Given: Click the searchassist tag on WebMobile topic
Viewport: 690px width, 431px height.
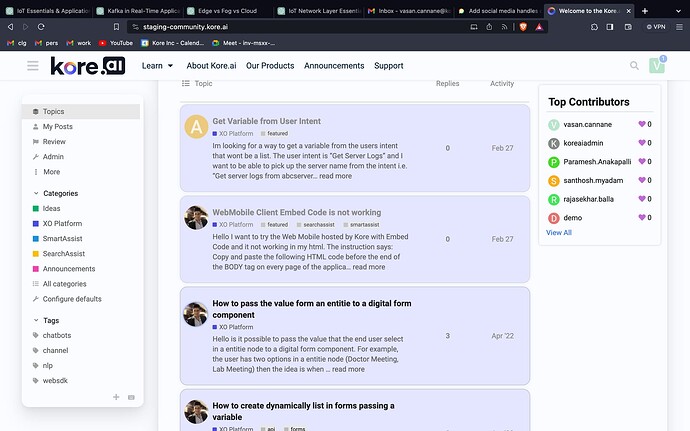Looking at the screenshot, I should click(319, 225).
